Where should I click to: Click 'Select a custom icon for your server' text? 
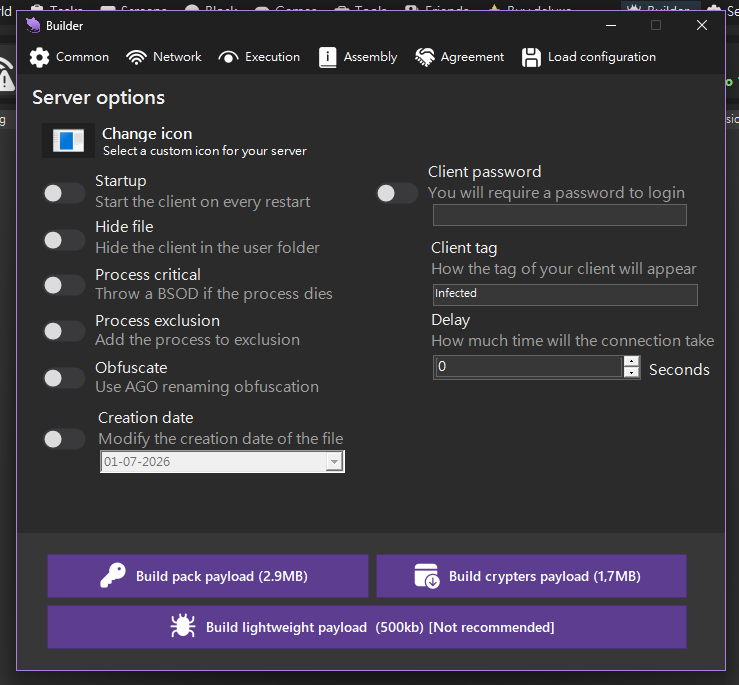pos(205,151)
